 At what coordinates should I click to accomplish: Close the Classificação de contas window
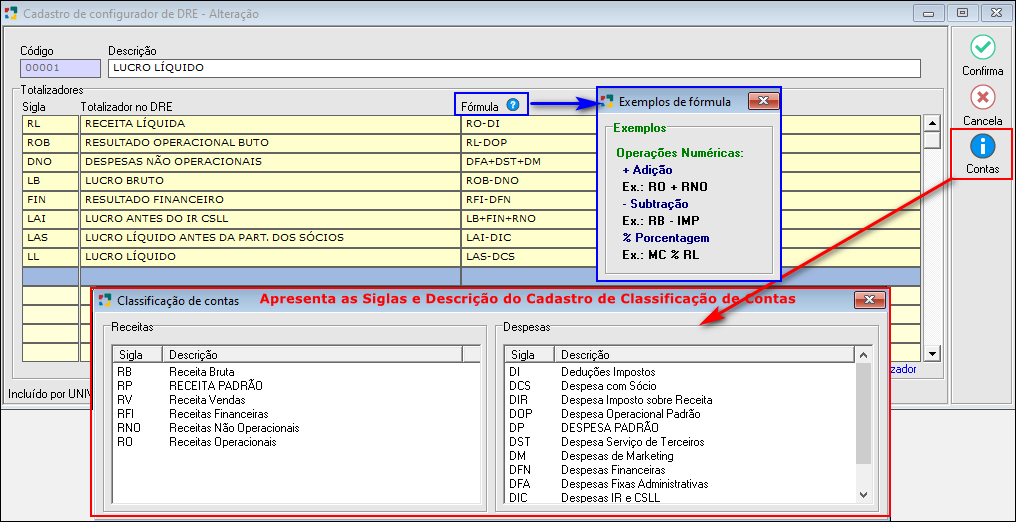869,300
